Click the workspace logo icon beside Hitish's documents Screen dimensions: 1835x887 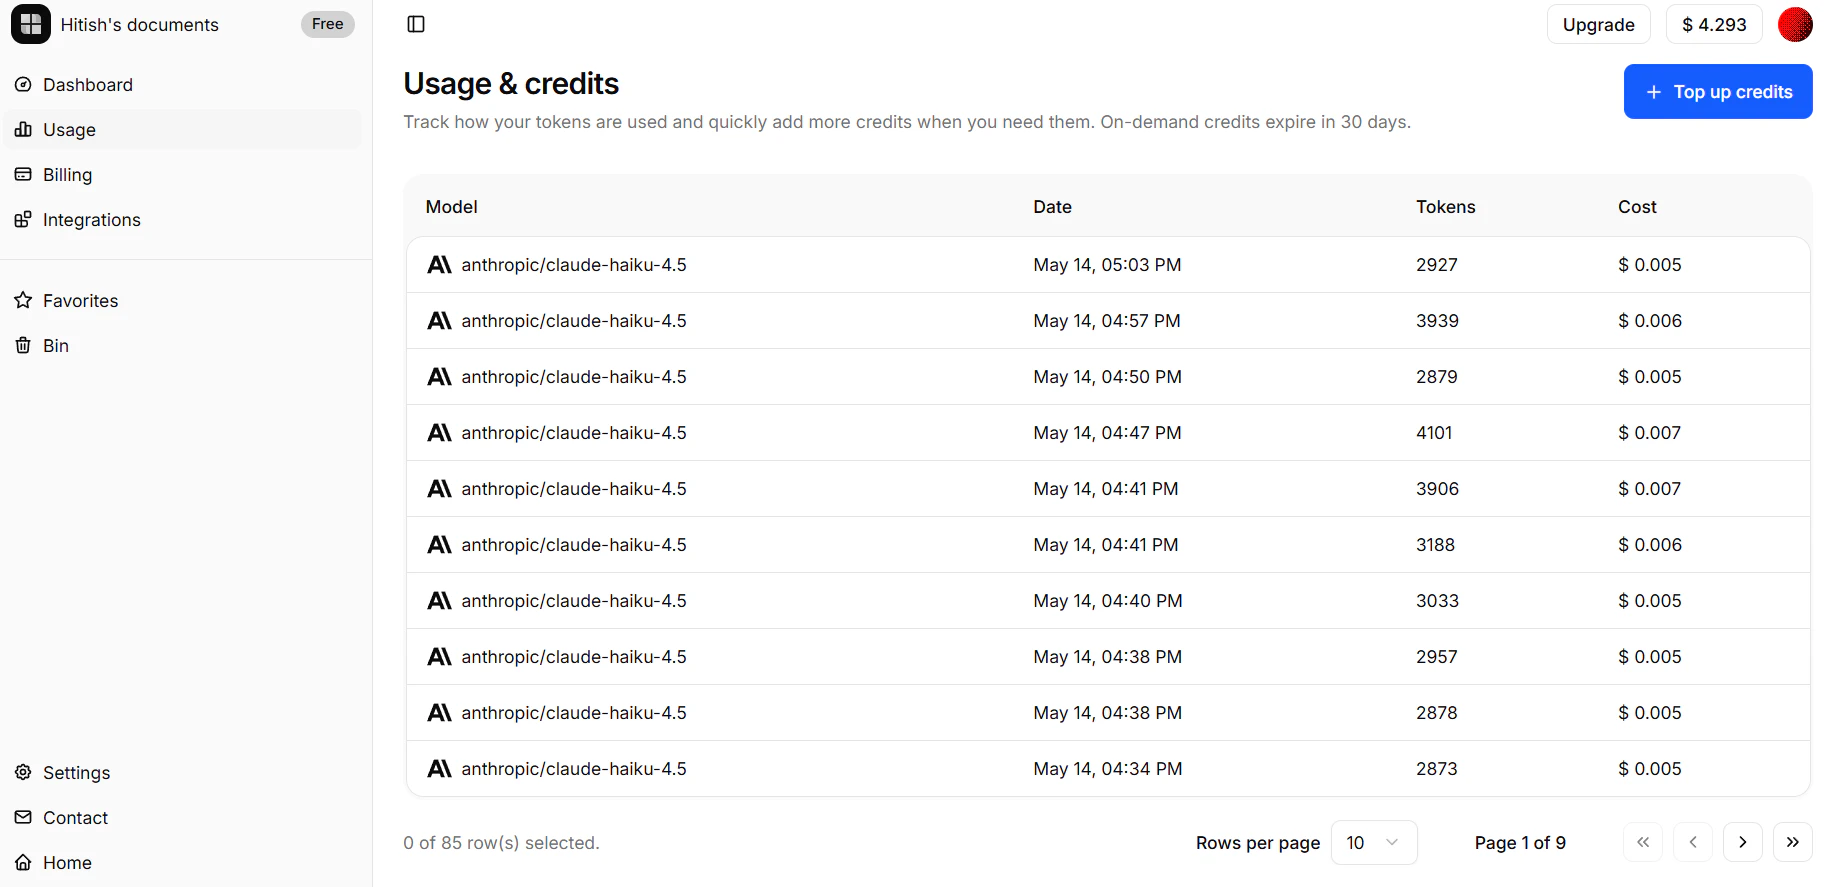(x=31, y=24)
